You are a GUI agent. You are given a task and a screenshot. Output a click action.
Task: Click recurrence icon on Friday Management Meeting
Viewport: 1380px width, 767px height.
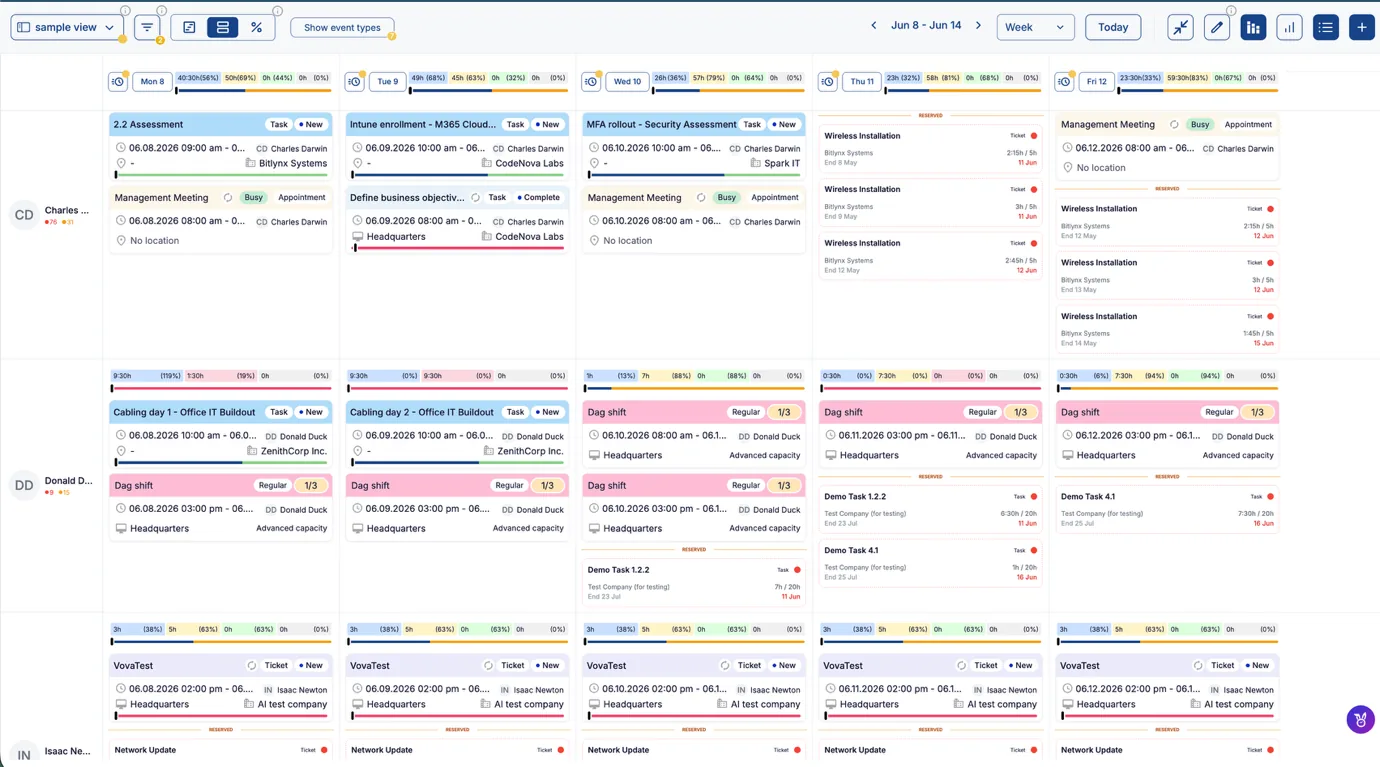(x=1174, y=125)
